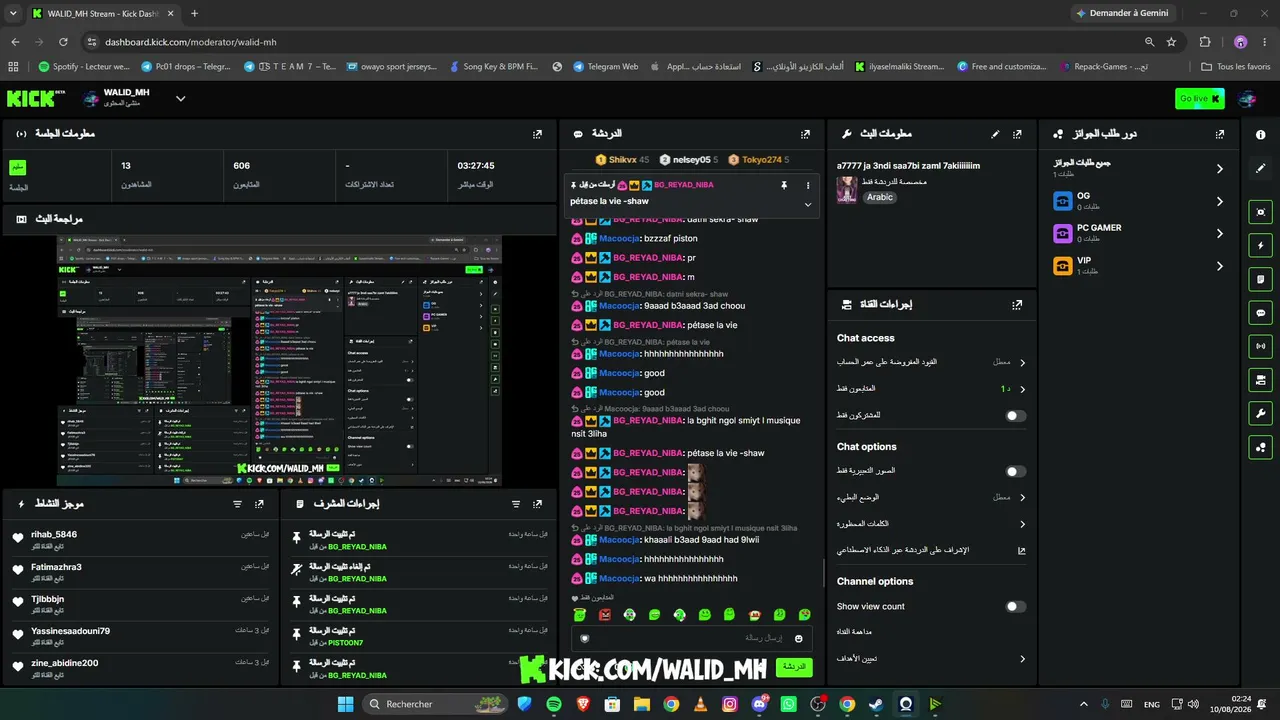The image size is (1280, 720).
Task: Open the activity feed filter icon
Action: click(x=237, y=504)
